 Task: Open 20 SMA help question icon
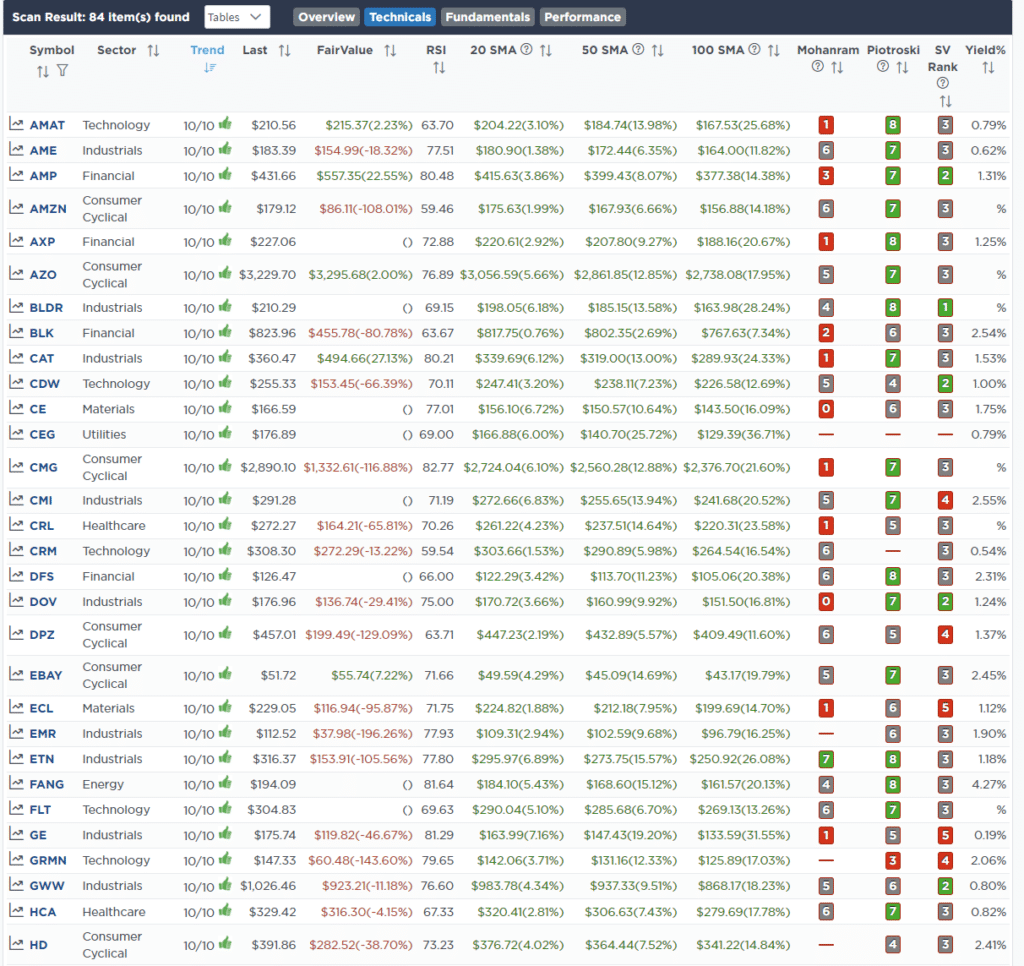(526, 50)
